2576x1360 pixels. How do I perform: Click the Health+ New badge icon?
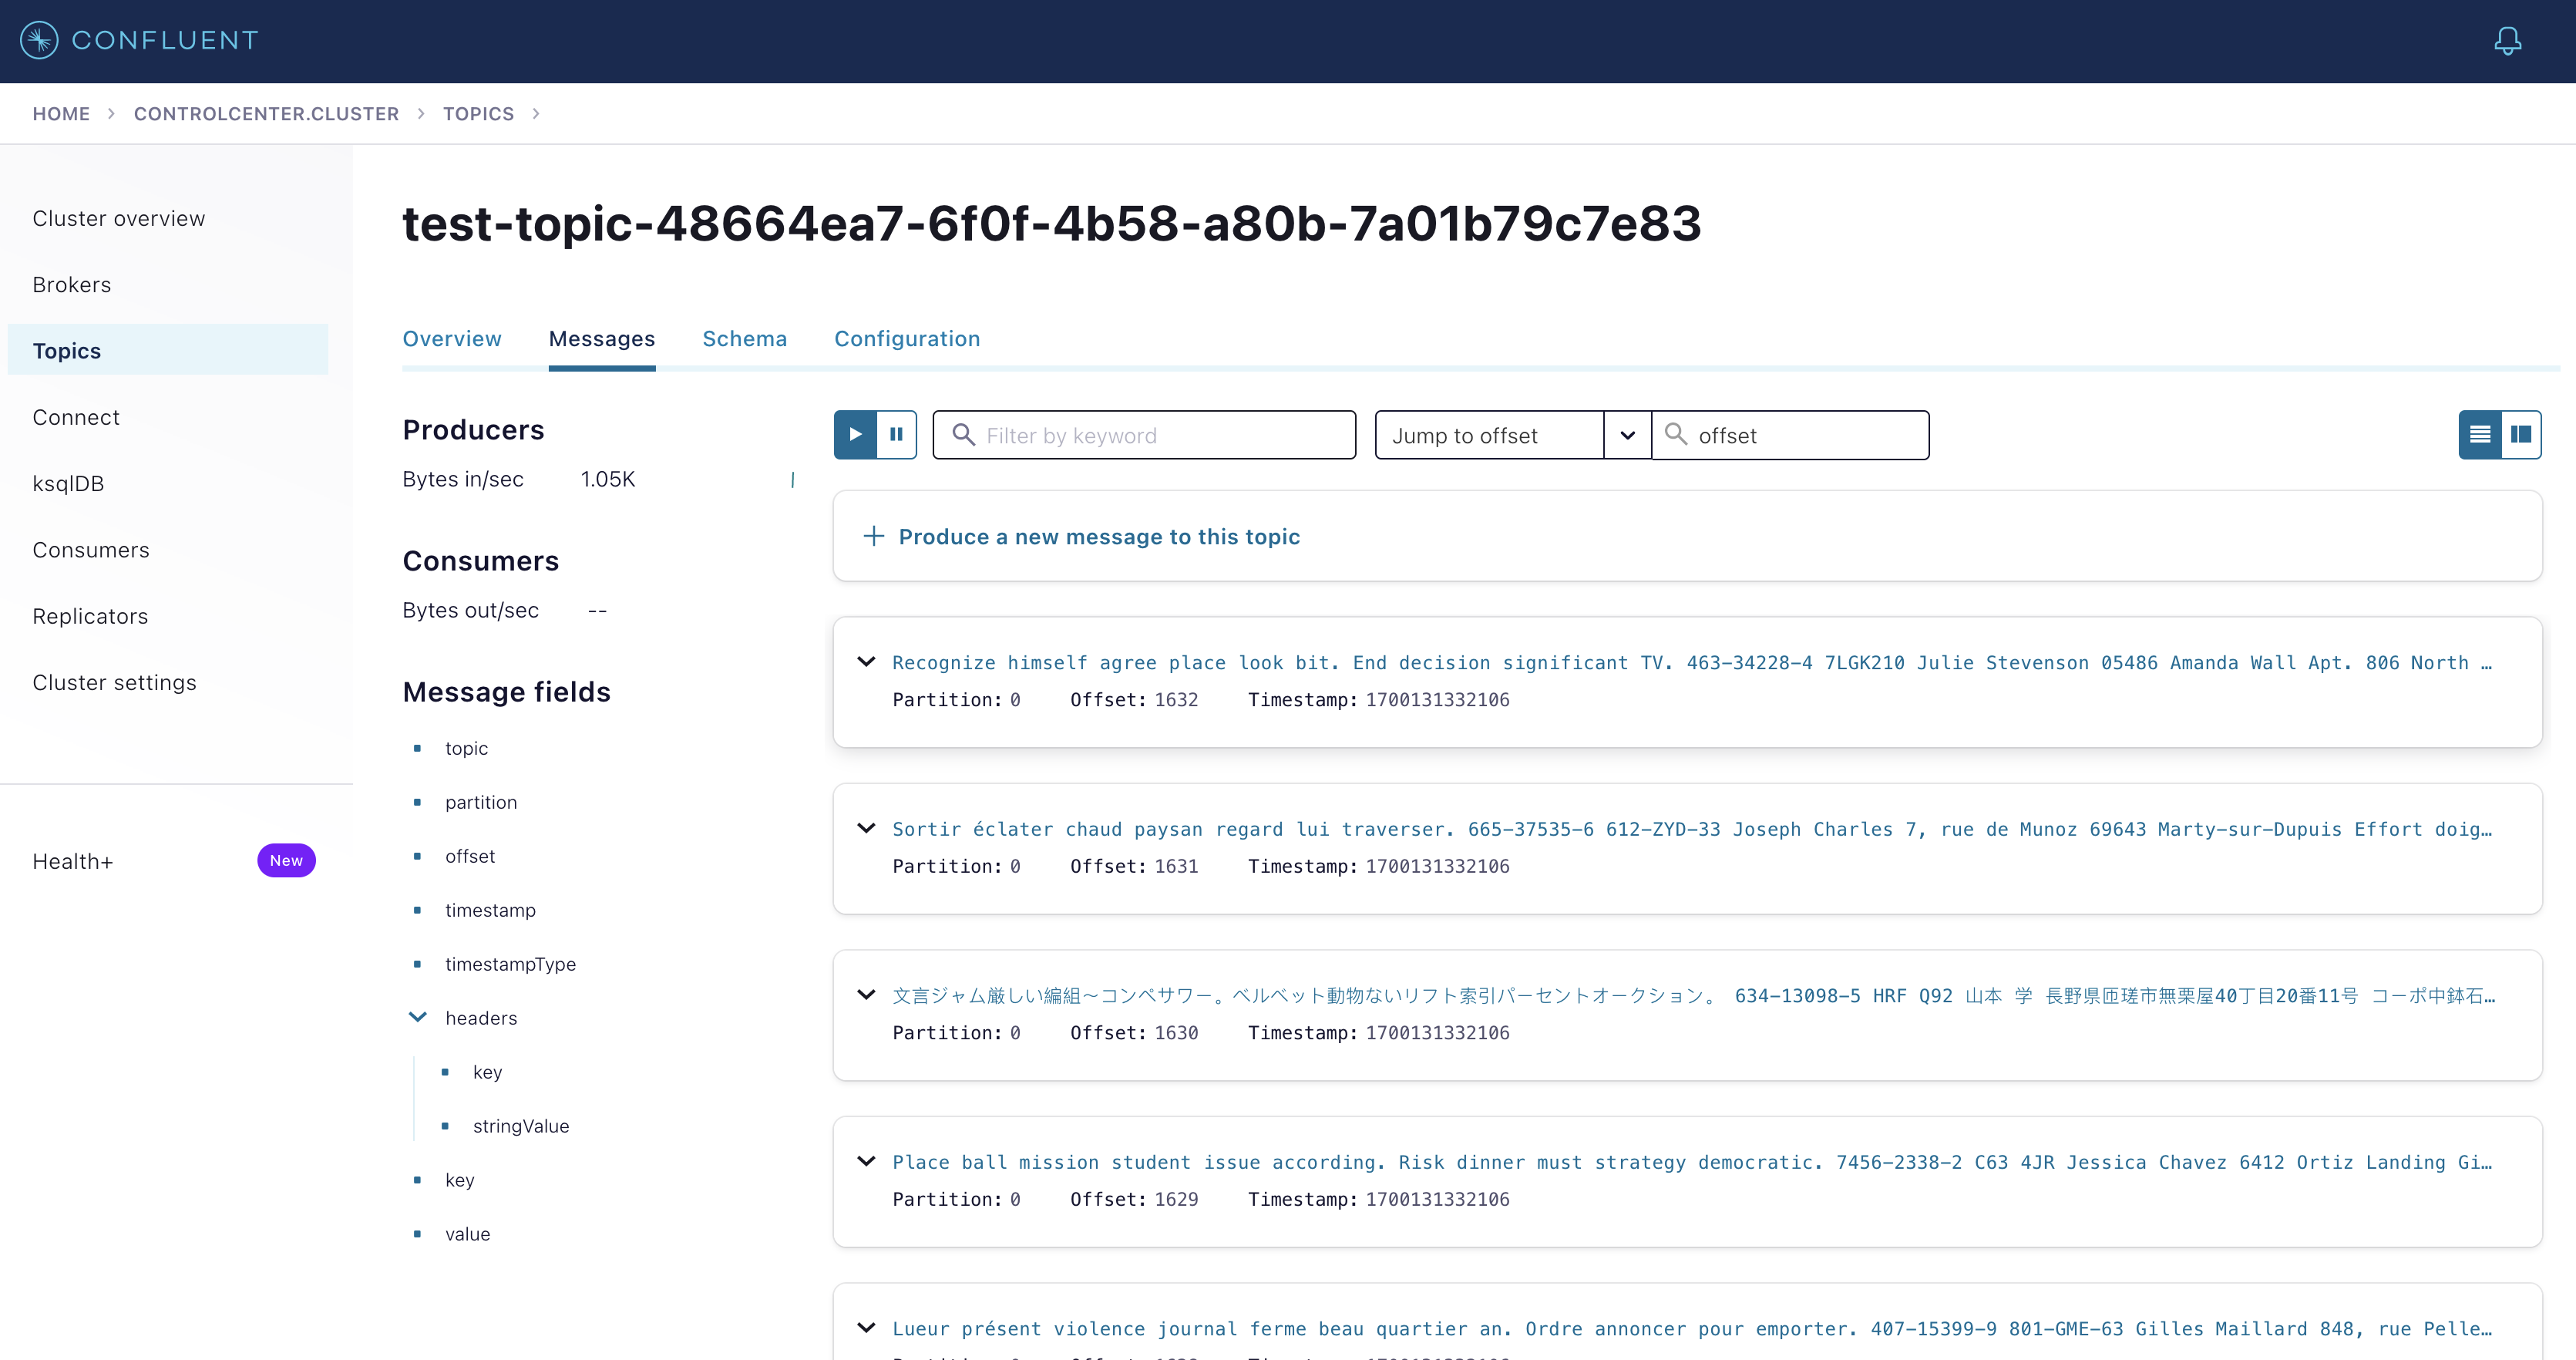point(284,860)
